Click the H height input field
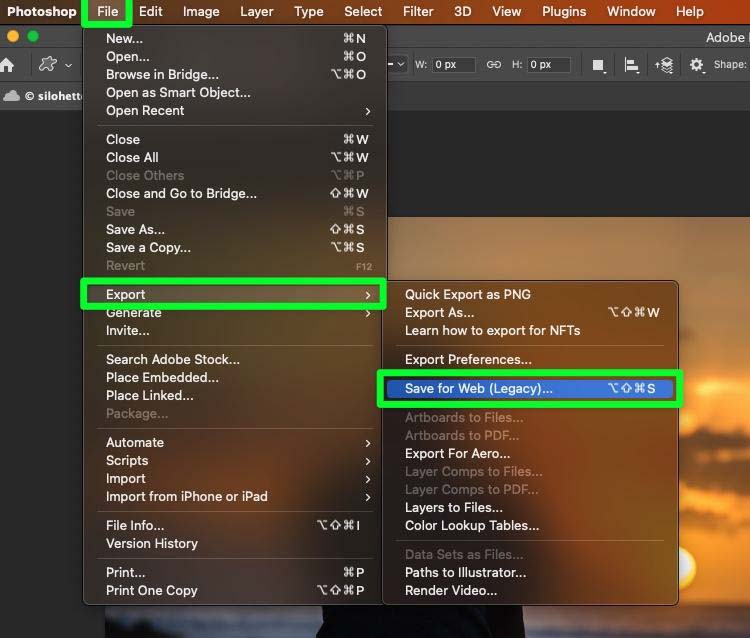The width and height of the screenshot is (750, 638). point(549,65)
